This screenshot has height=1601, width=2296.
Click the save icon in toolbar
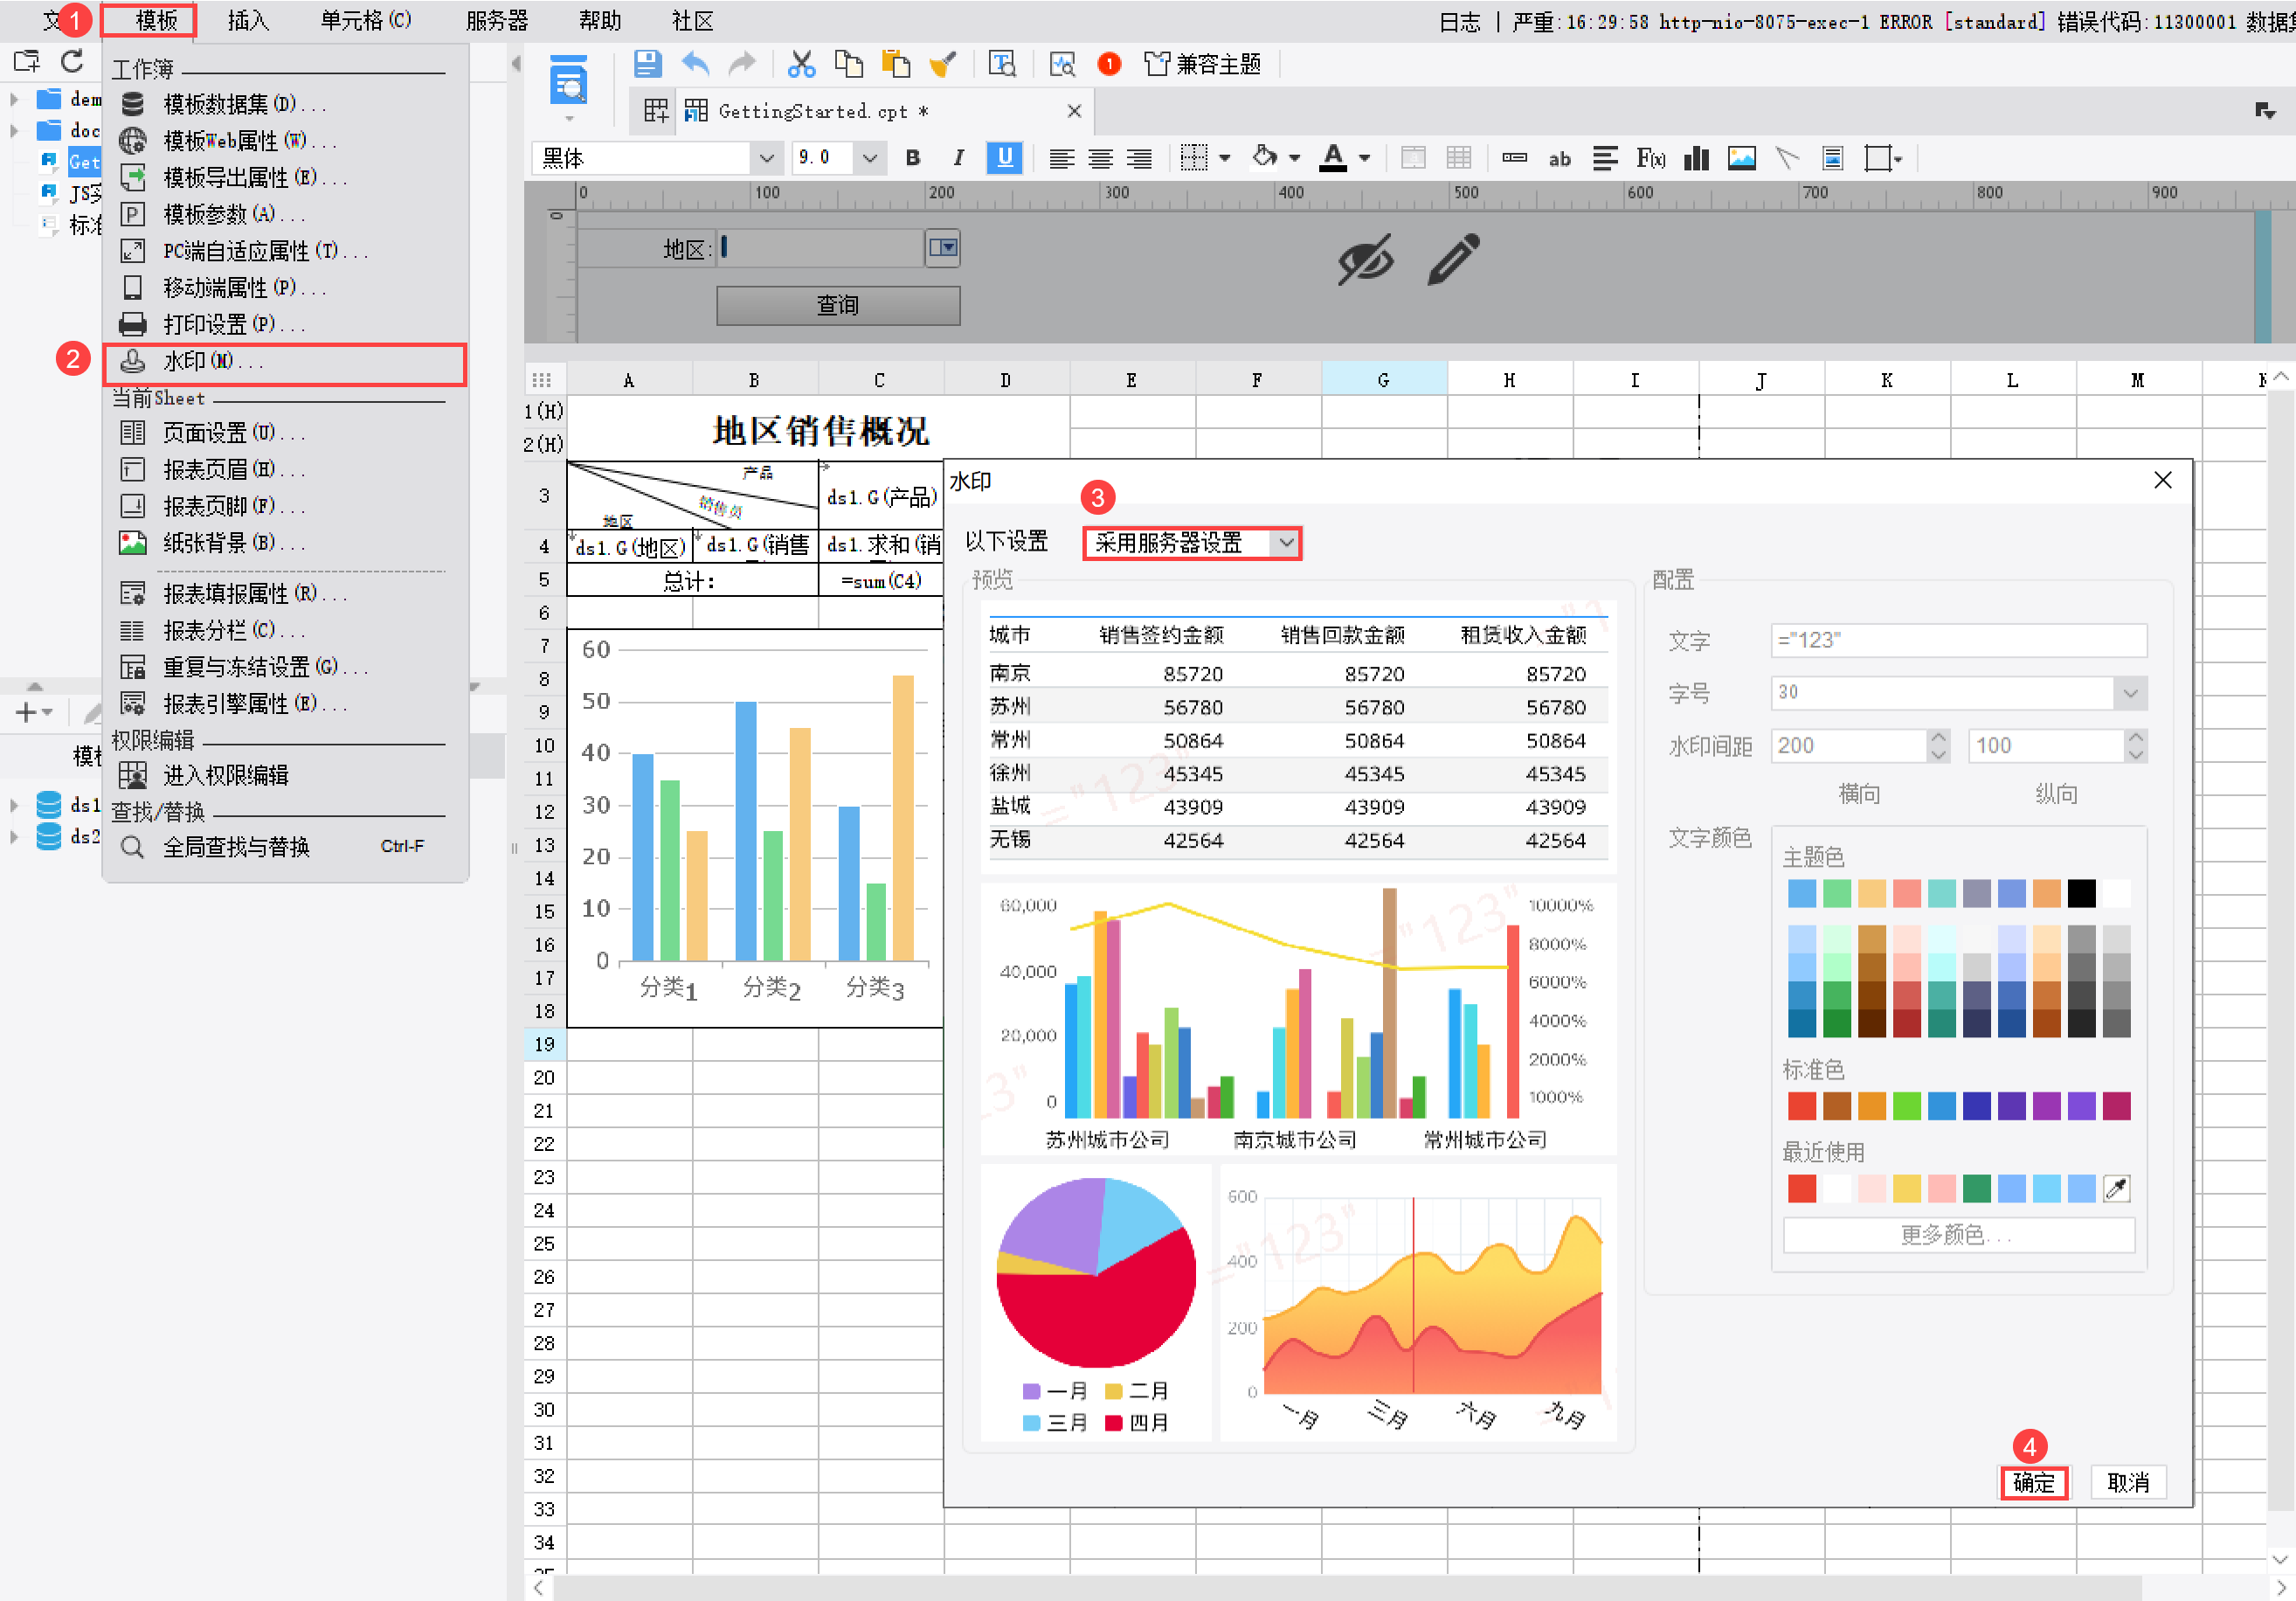pyautogui.click(x=647, y=64)
